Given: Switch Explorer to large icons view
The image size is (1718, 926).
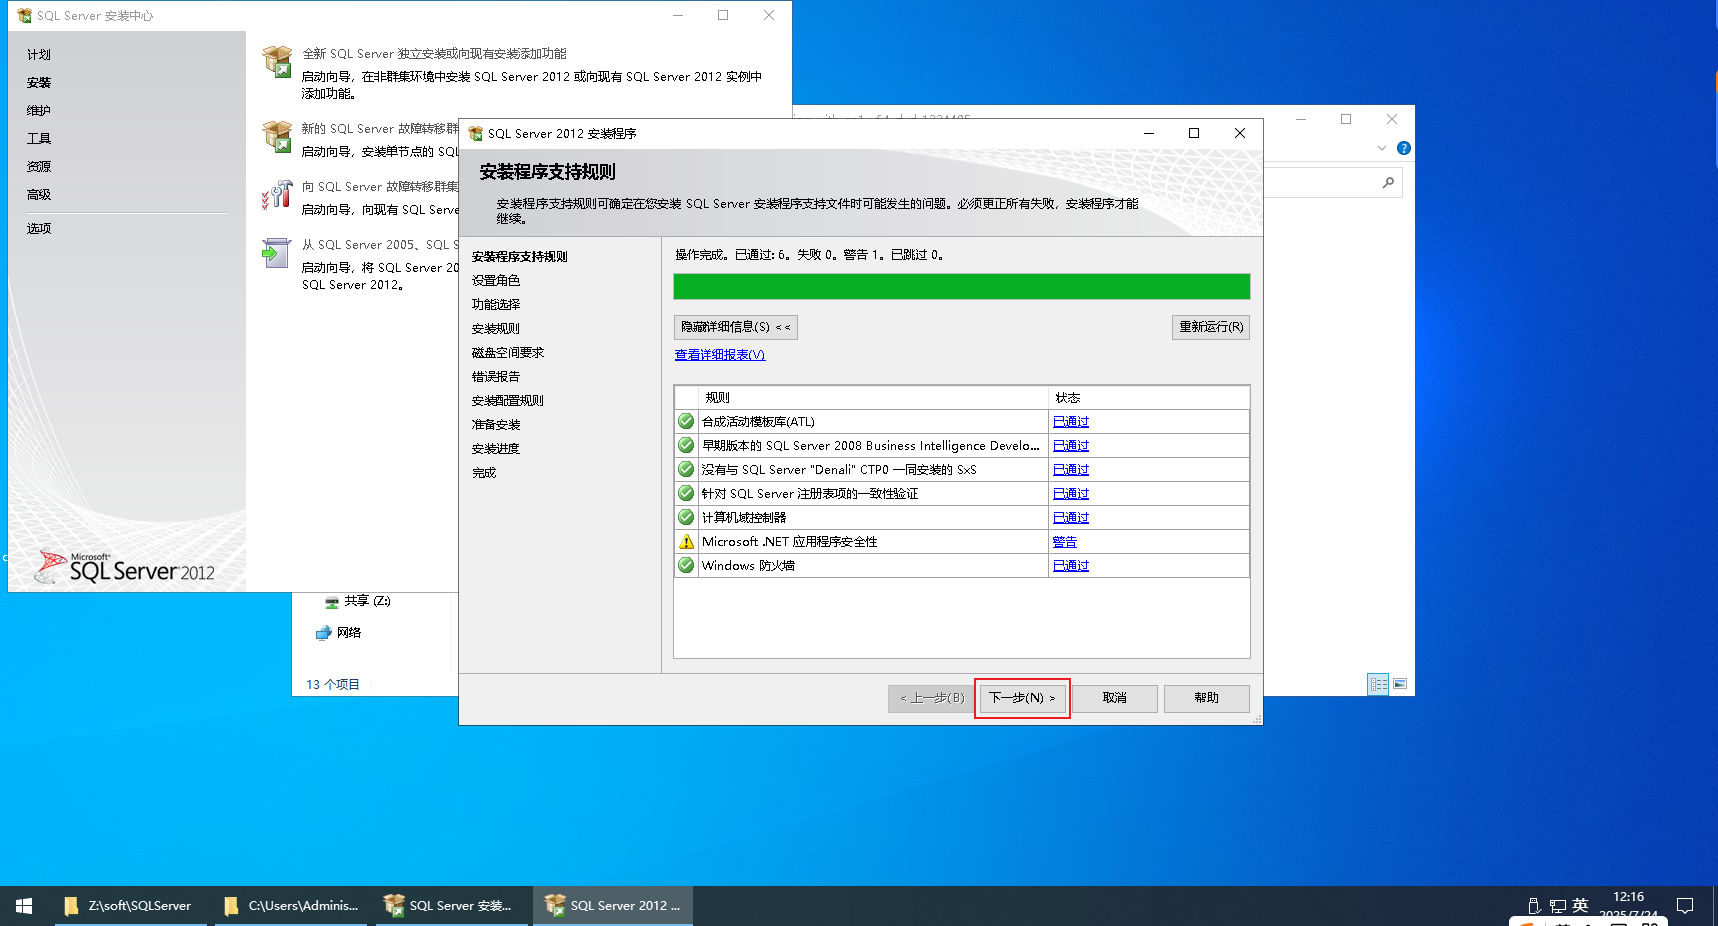Looking at the screenshot, I should [1400, 684].
